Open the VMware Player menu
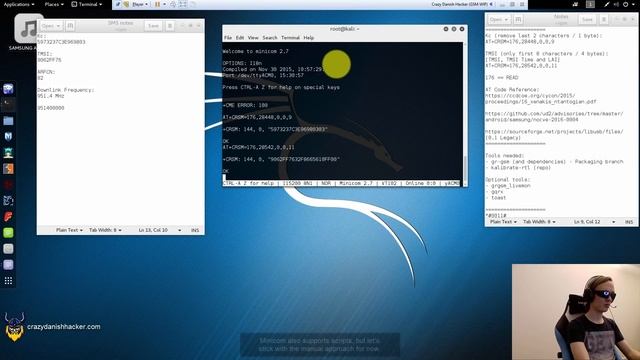Viewport: 640px width, 360px height. click(x=140, y=4)
